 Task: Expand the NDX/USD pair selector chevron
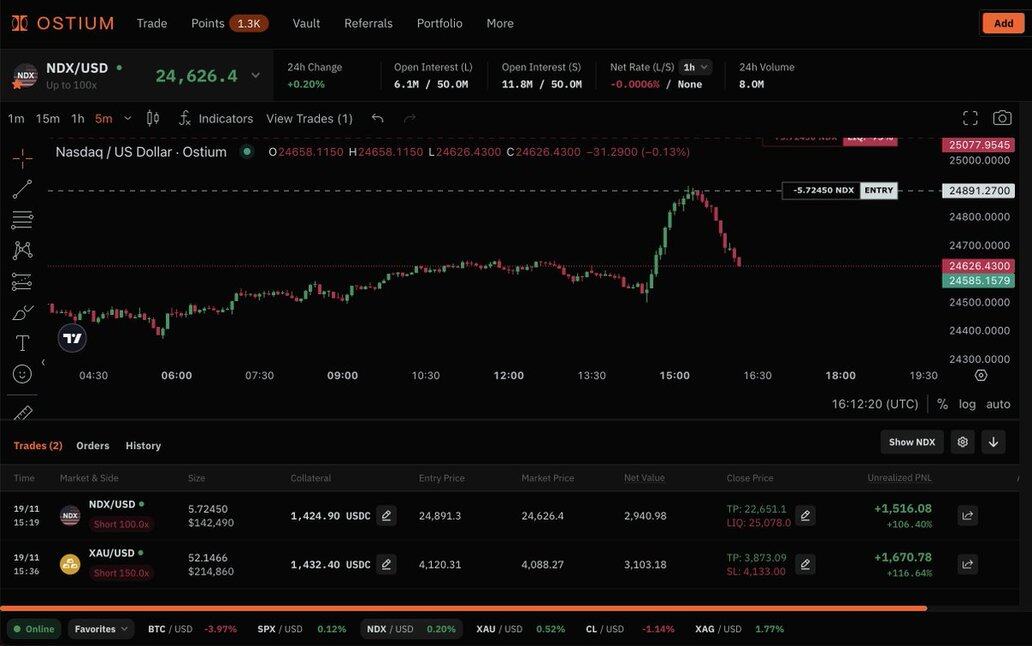click(x=255, y=75)
